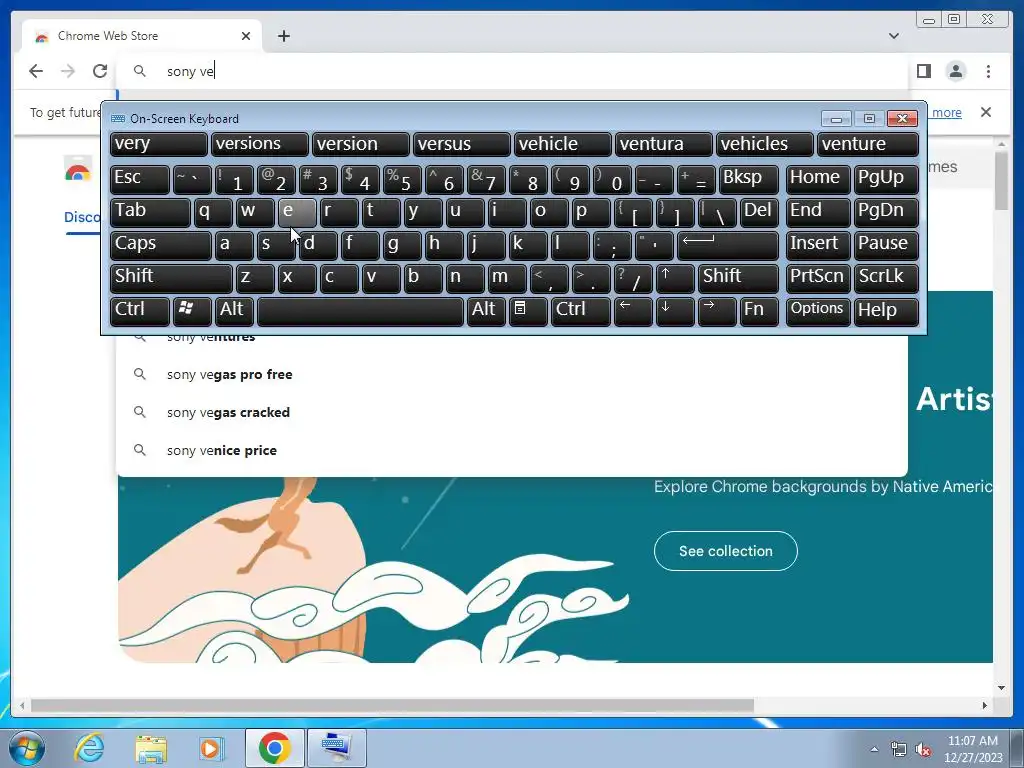Toggle the right Alt key
The image size is (1024, 768).
tap(486, 311)
